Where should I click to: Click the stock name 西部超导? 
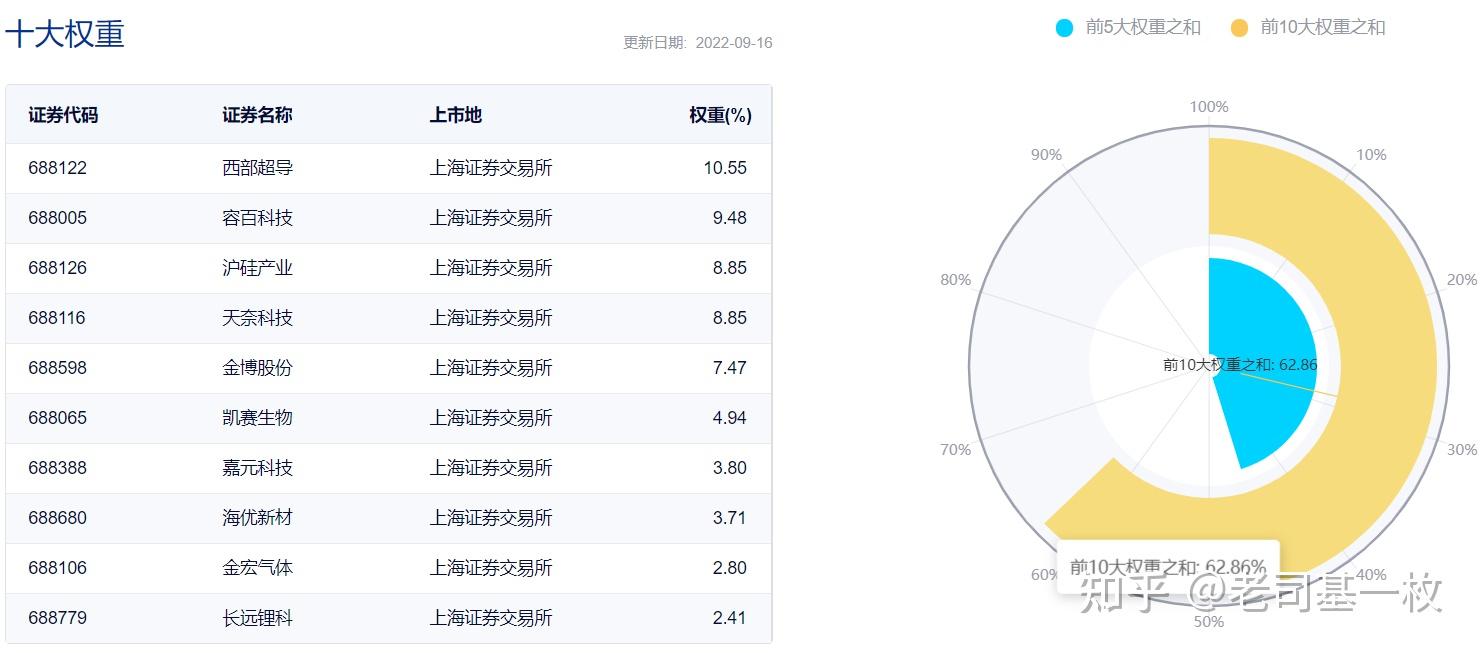257,168
